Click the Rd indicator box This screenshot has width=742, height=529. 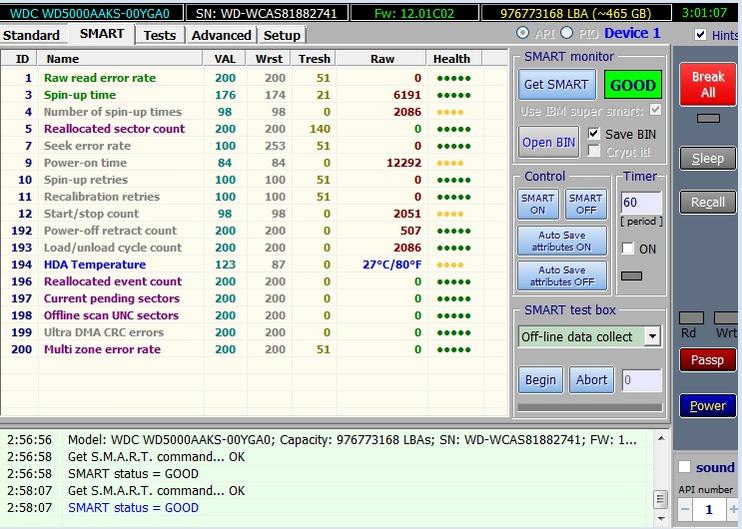tap(691, 317)
